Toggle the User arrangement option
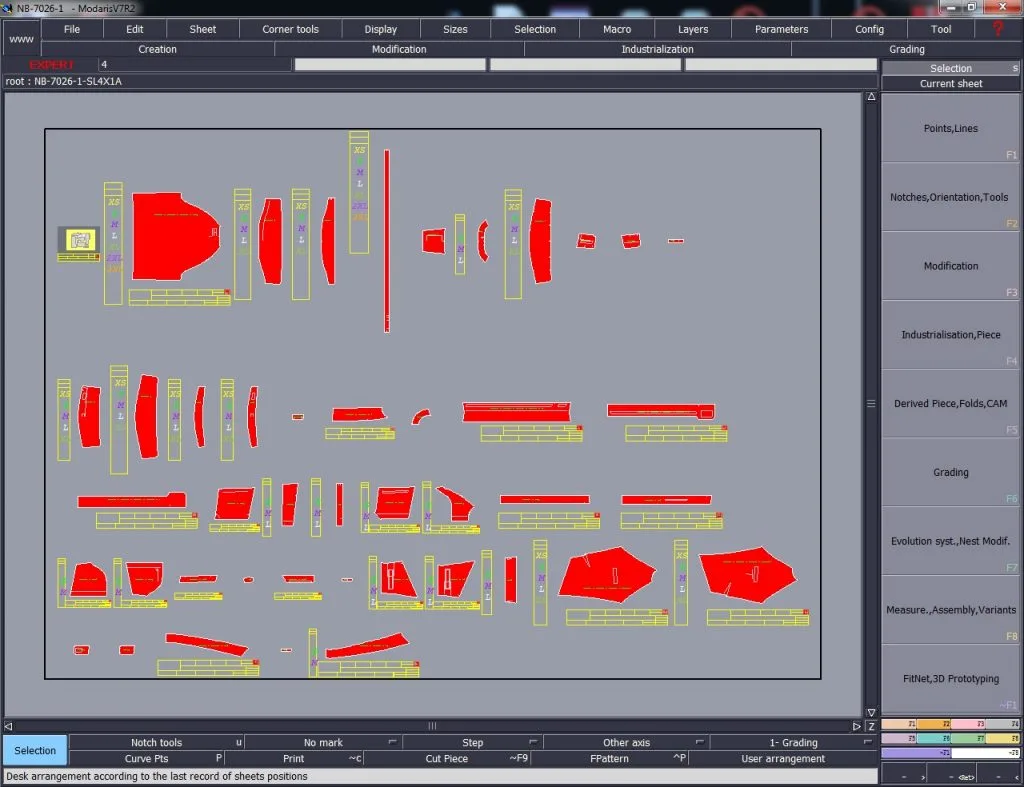The height and width of the screenshot is (787, 1024). [783, 758]
